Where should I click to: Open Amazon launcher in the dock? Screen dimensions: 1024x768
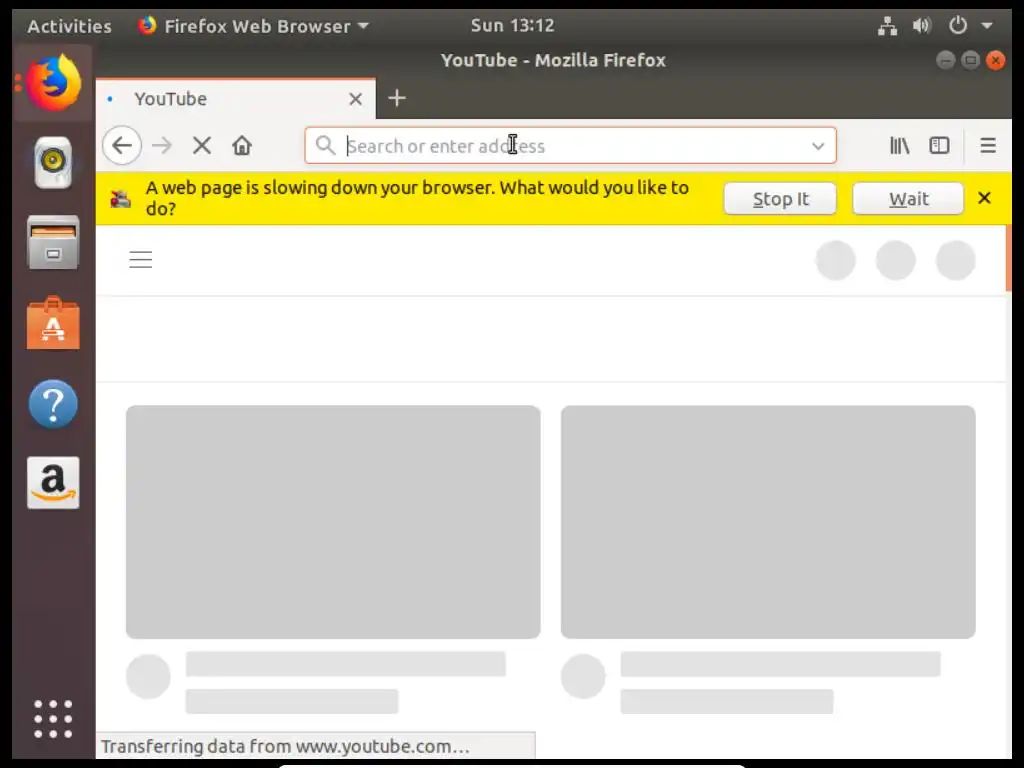click(x=54, y=483)
